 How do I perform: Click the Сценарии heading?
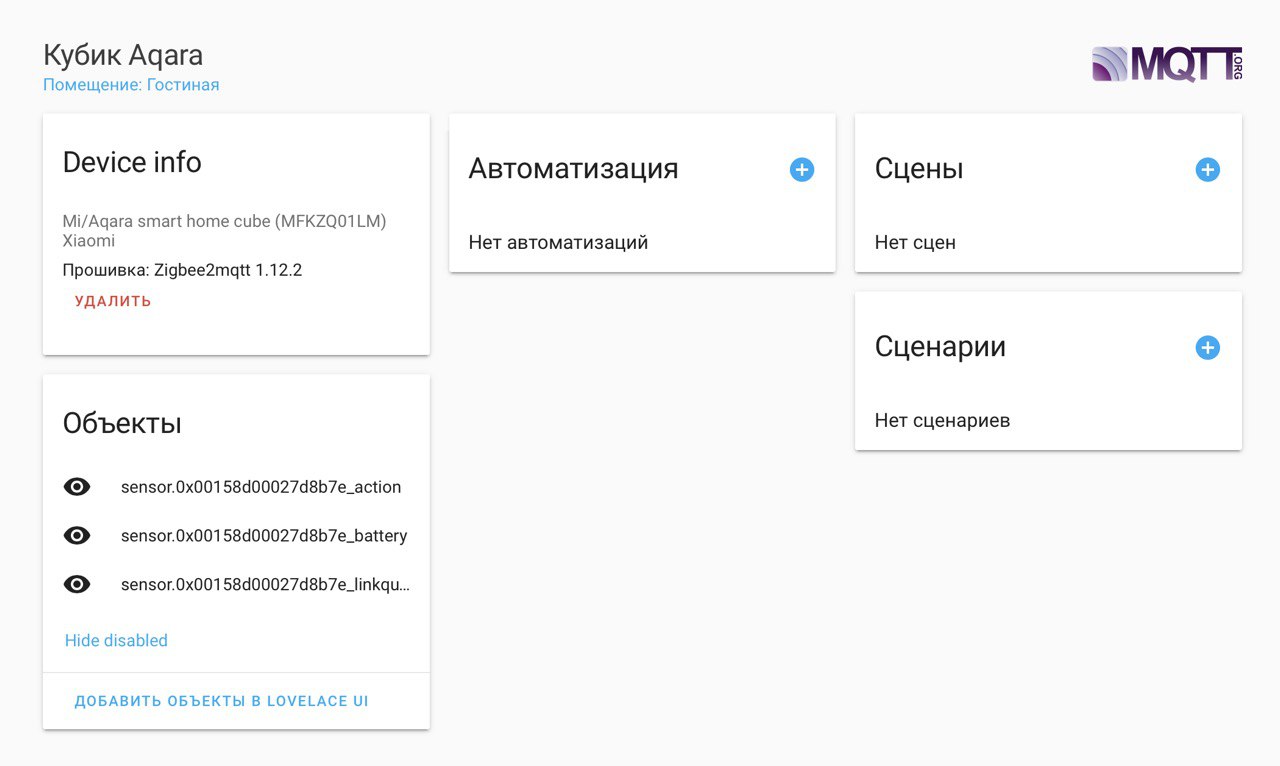(x=940, y=346)
